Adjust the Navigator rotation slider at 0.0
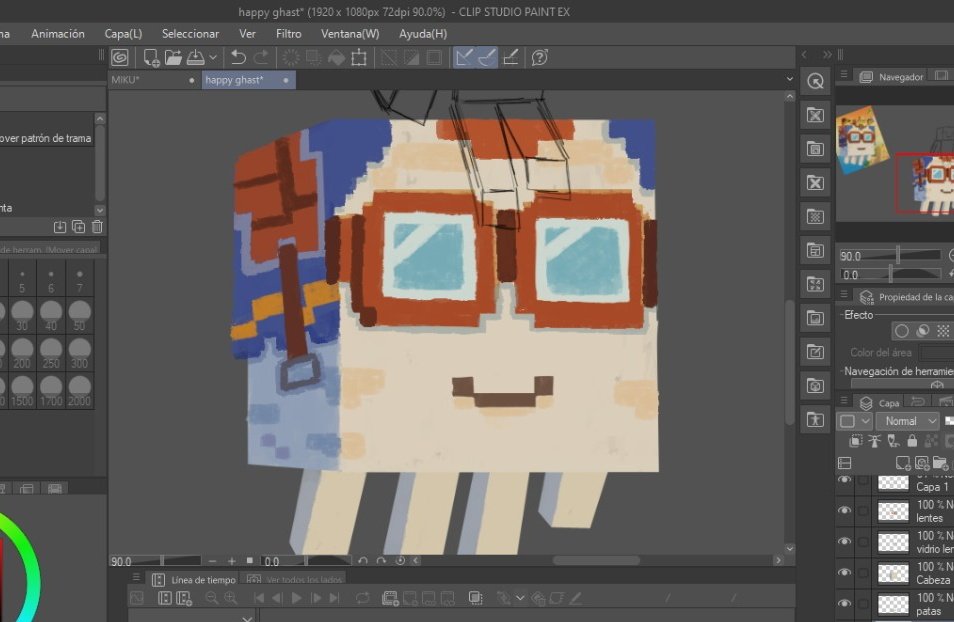This screenshot has width=954, height=622. tap(889, 274)
